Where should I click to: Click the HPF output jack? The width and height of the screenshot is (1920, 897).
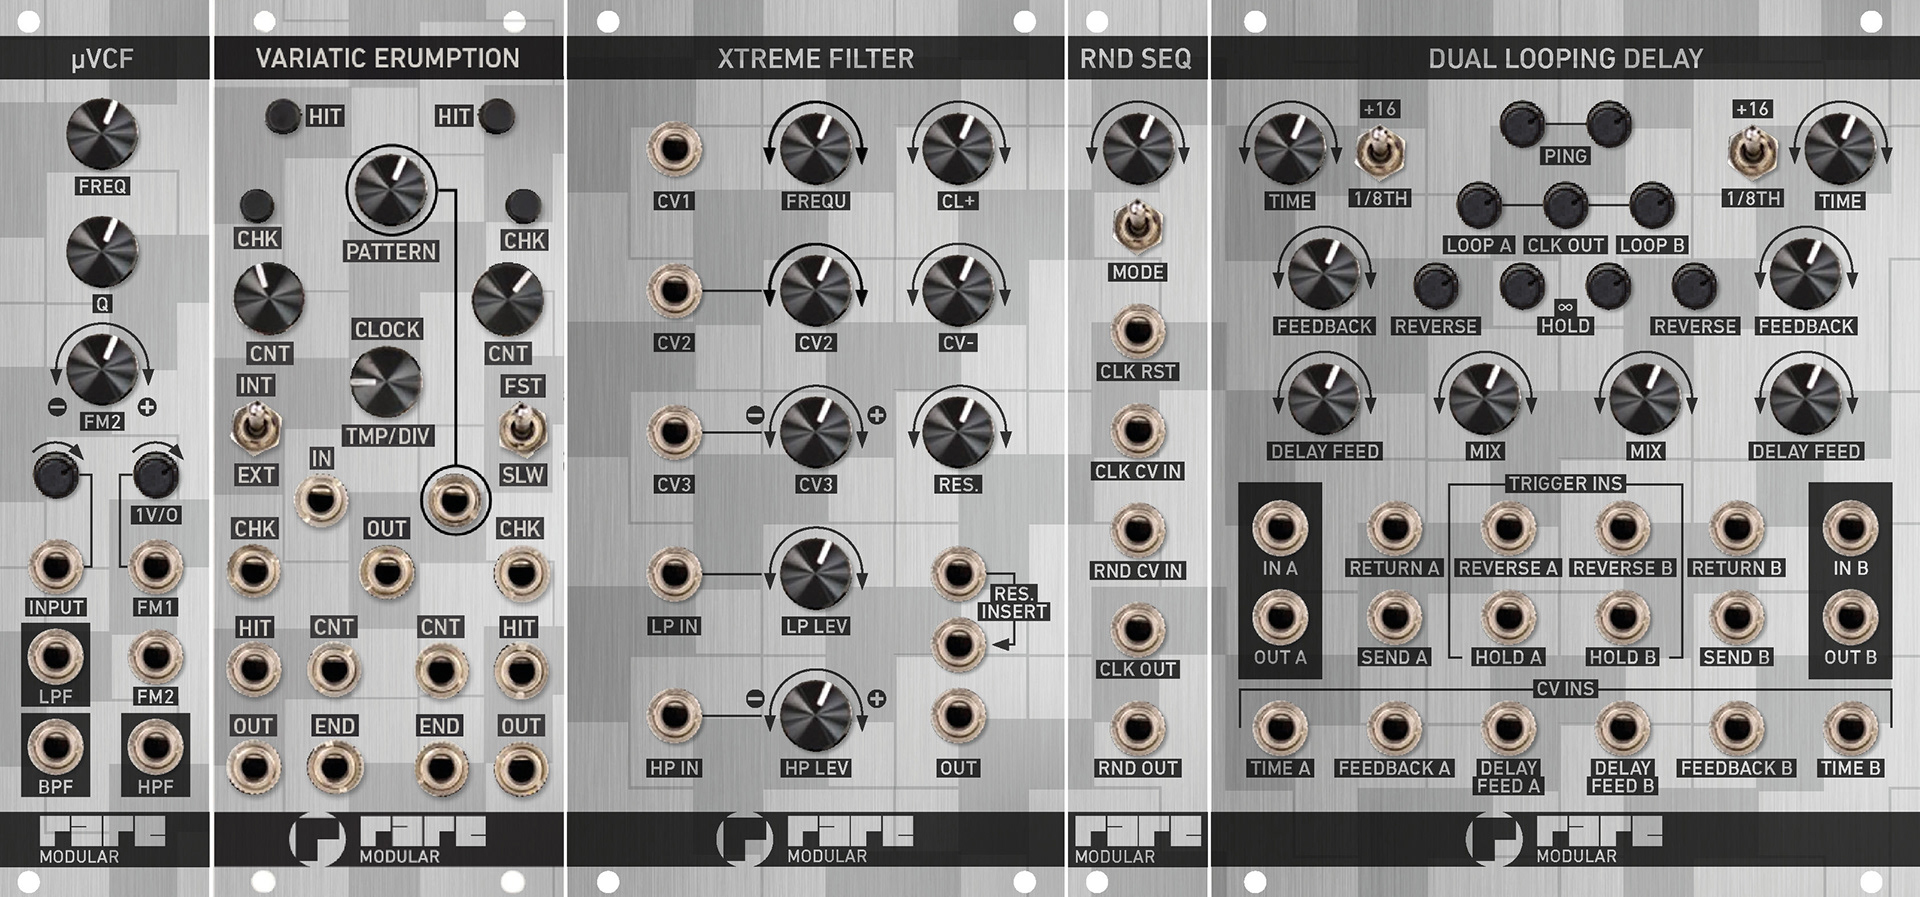click(x=155, y=747)
